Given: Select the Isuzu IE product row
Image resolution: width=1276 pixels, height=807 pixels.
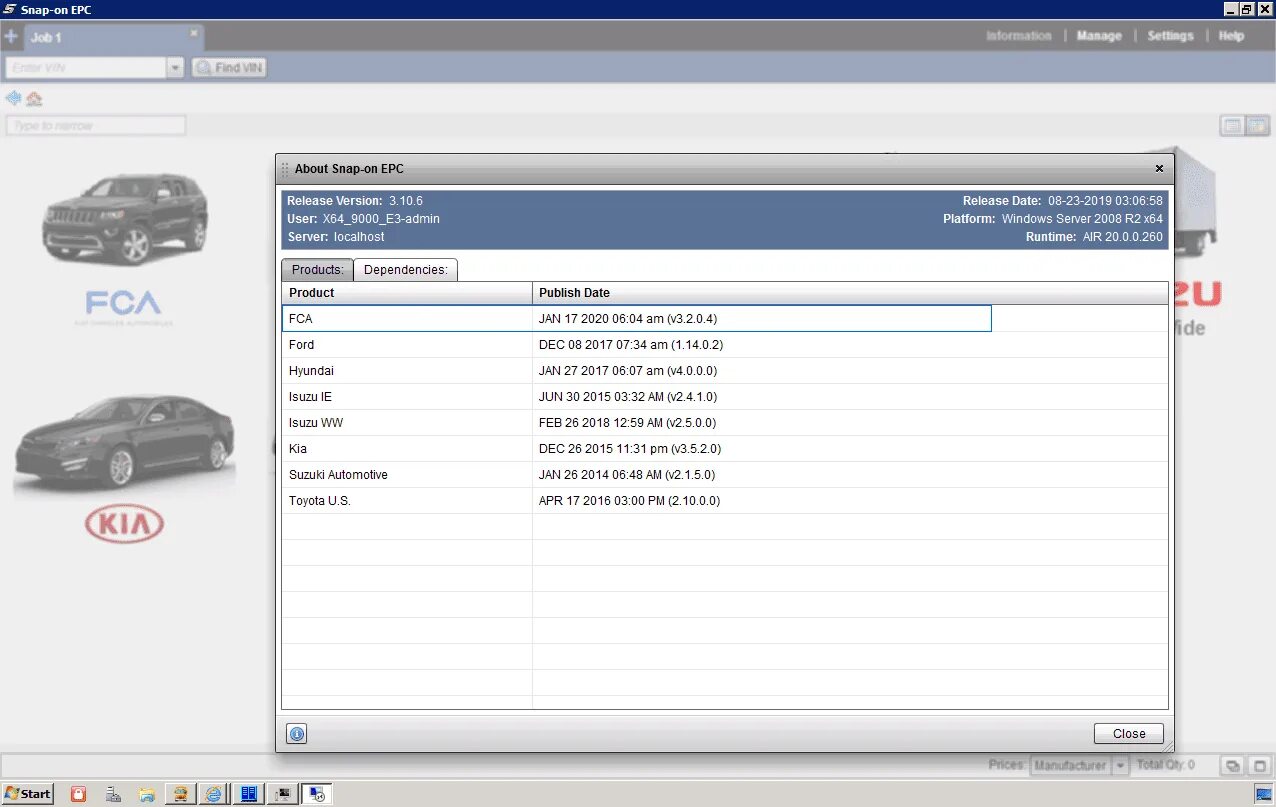Looking at the screenshot, I should click(725, 397).
